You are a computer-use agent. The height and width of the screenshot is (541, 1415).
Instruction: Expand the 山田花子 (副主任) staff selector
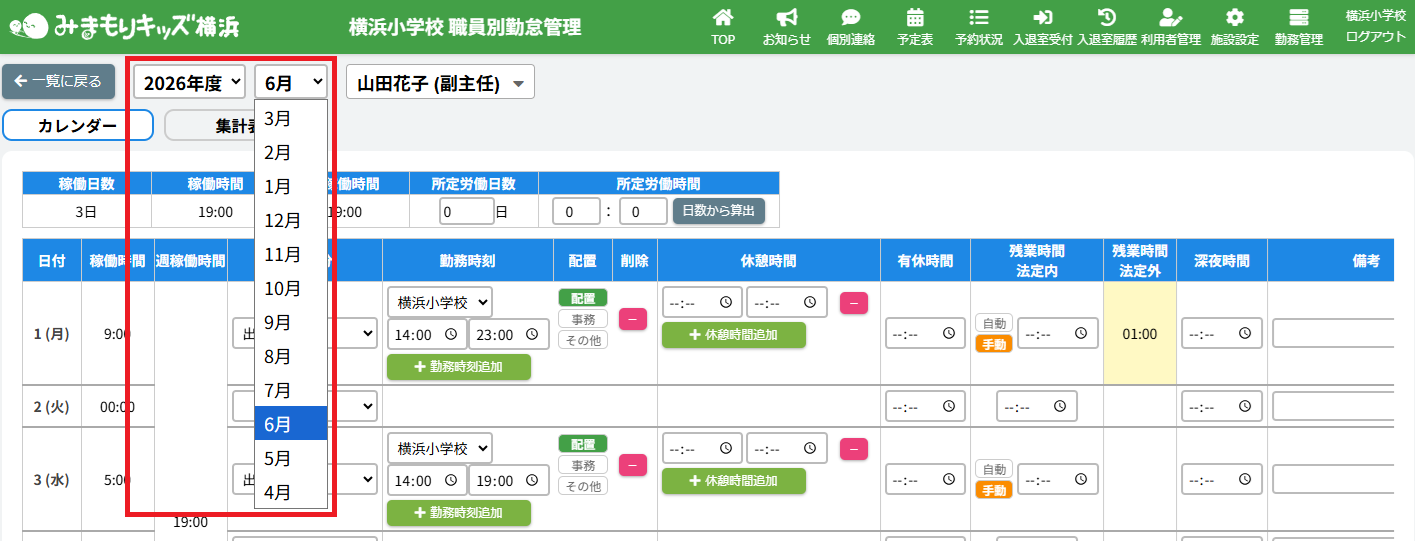click(440, 83)
